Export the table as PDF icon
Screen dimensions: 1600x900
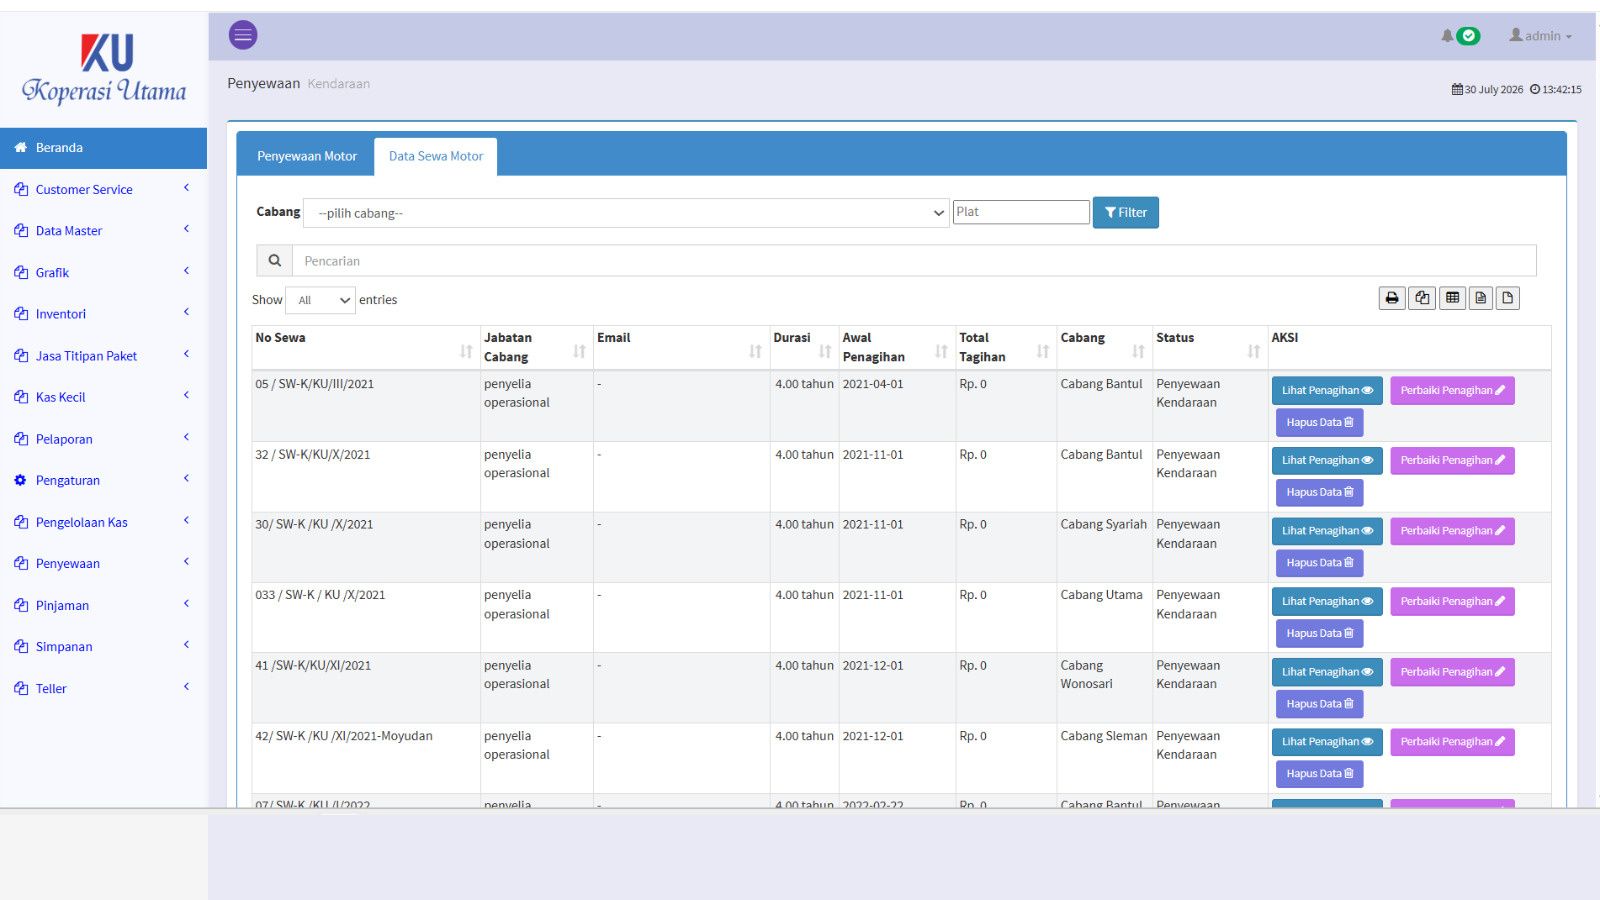pos(1508,298)
